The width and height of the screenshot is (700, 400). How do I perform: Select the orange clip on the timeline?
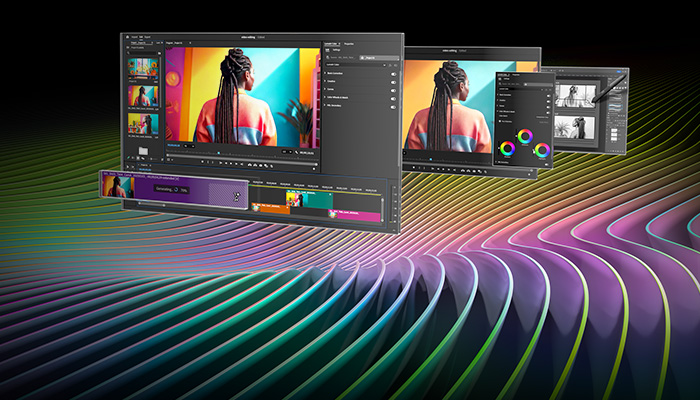click(x=270, y=210)
